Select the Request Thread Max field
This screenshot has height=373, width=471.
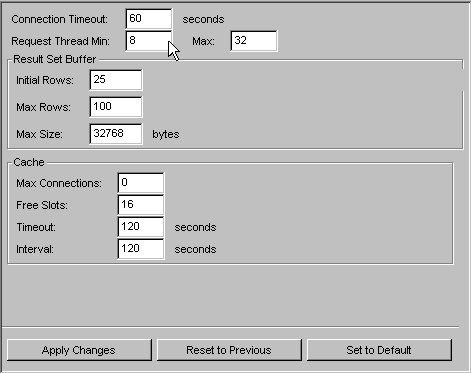(254, 41)
